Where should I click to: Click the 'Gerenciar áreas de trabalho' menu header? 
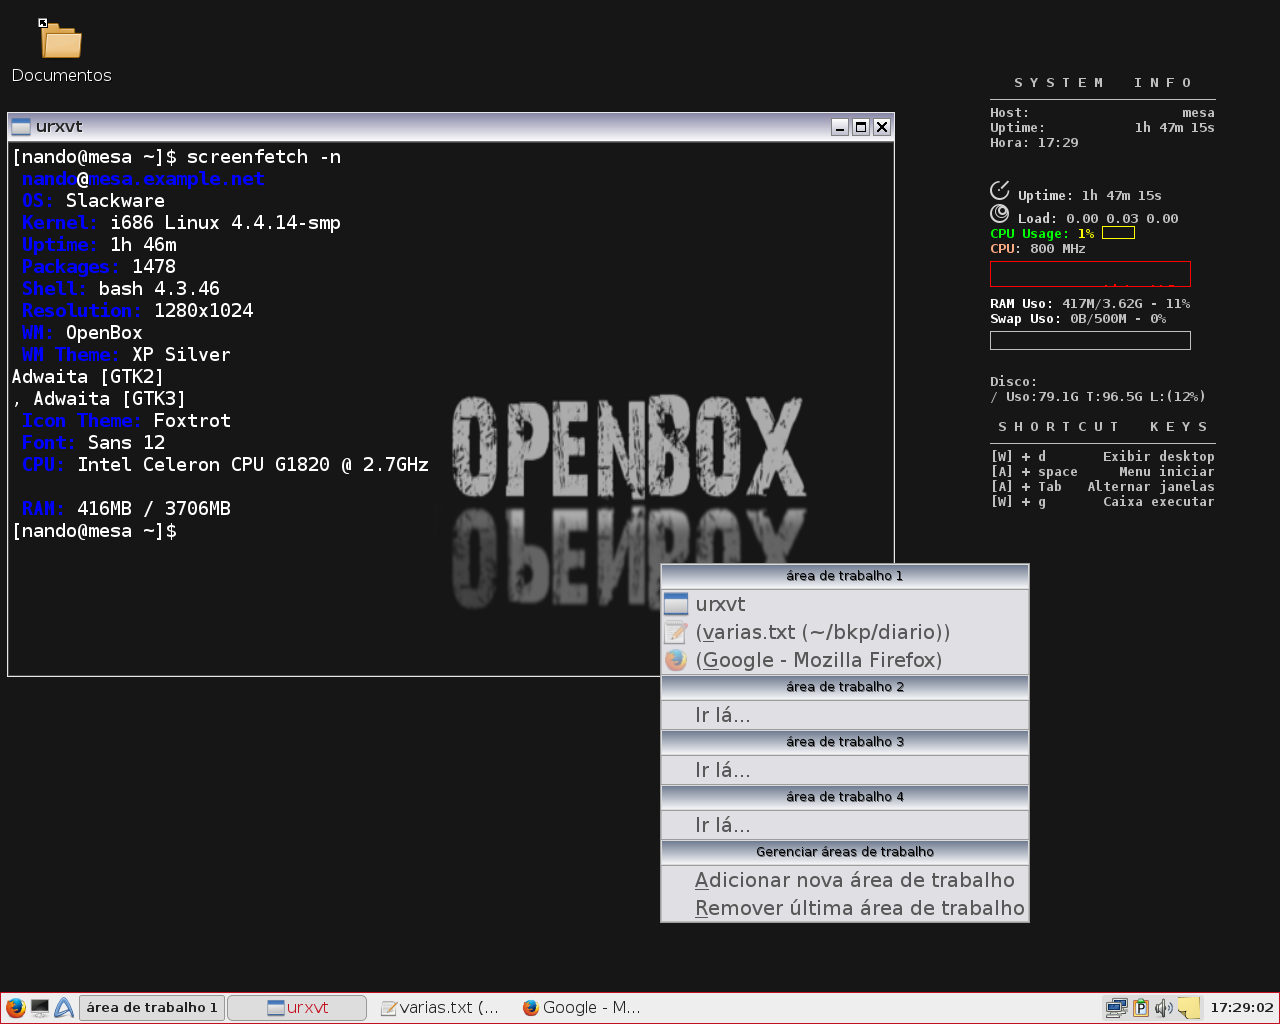point(845,852)
